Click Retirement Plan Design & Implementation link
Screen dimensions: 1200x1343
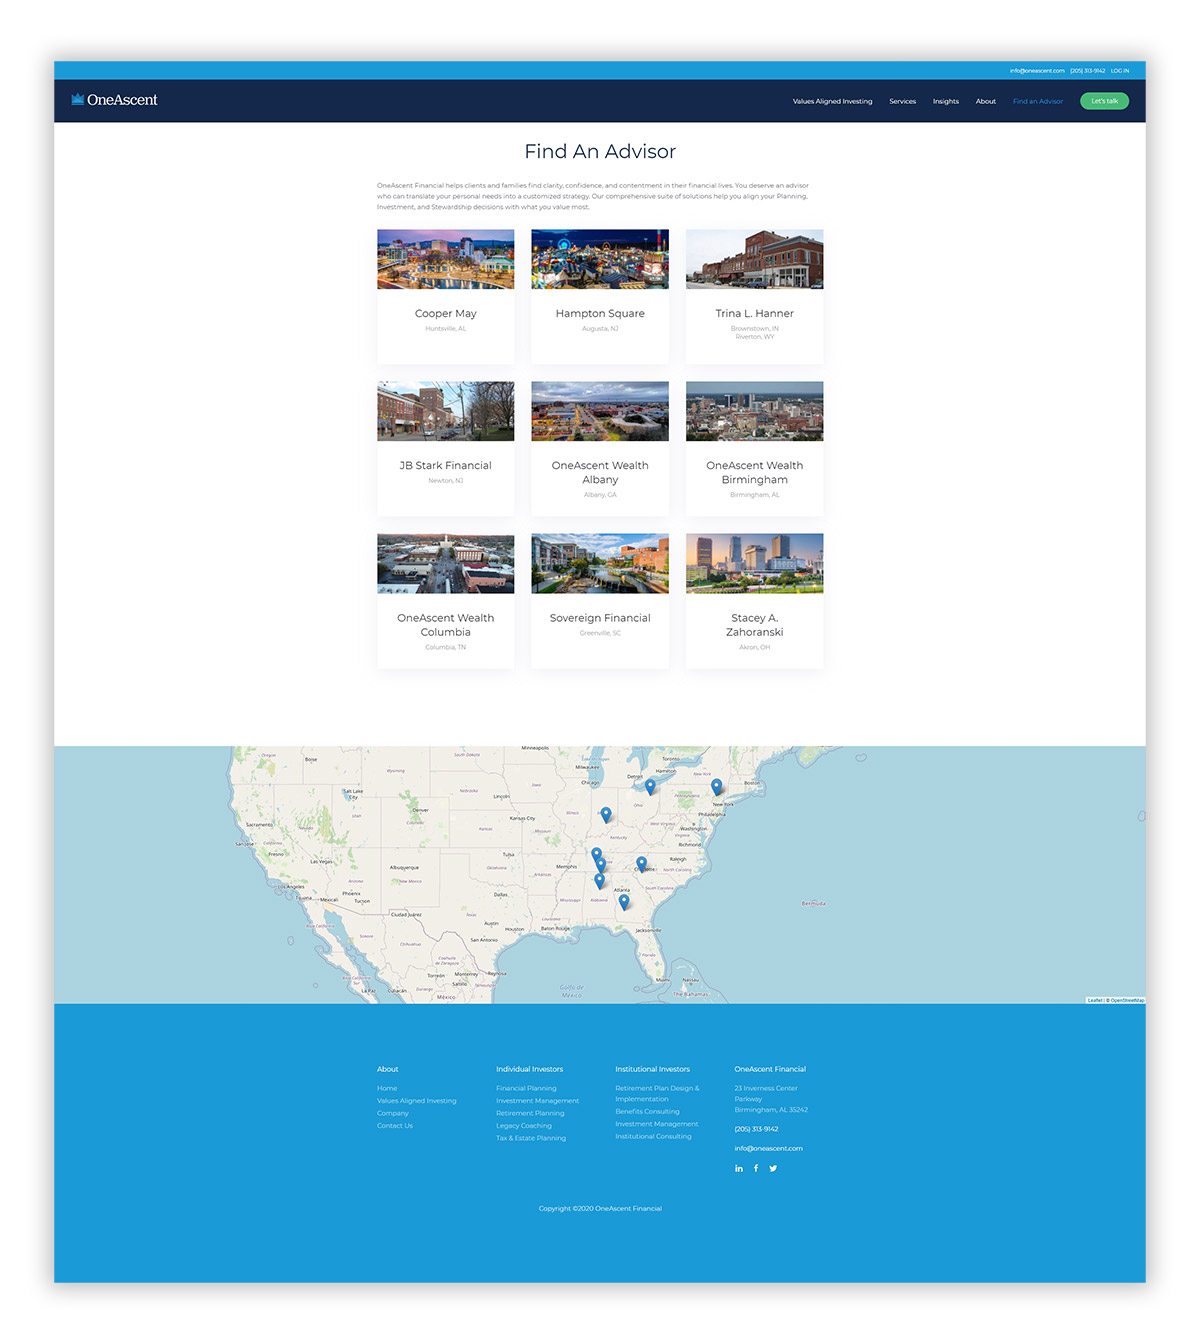658,1094
